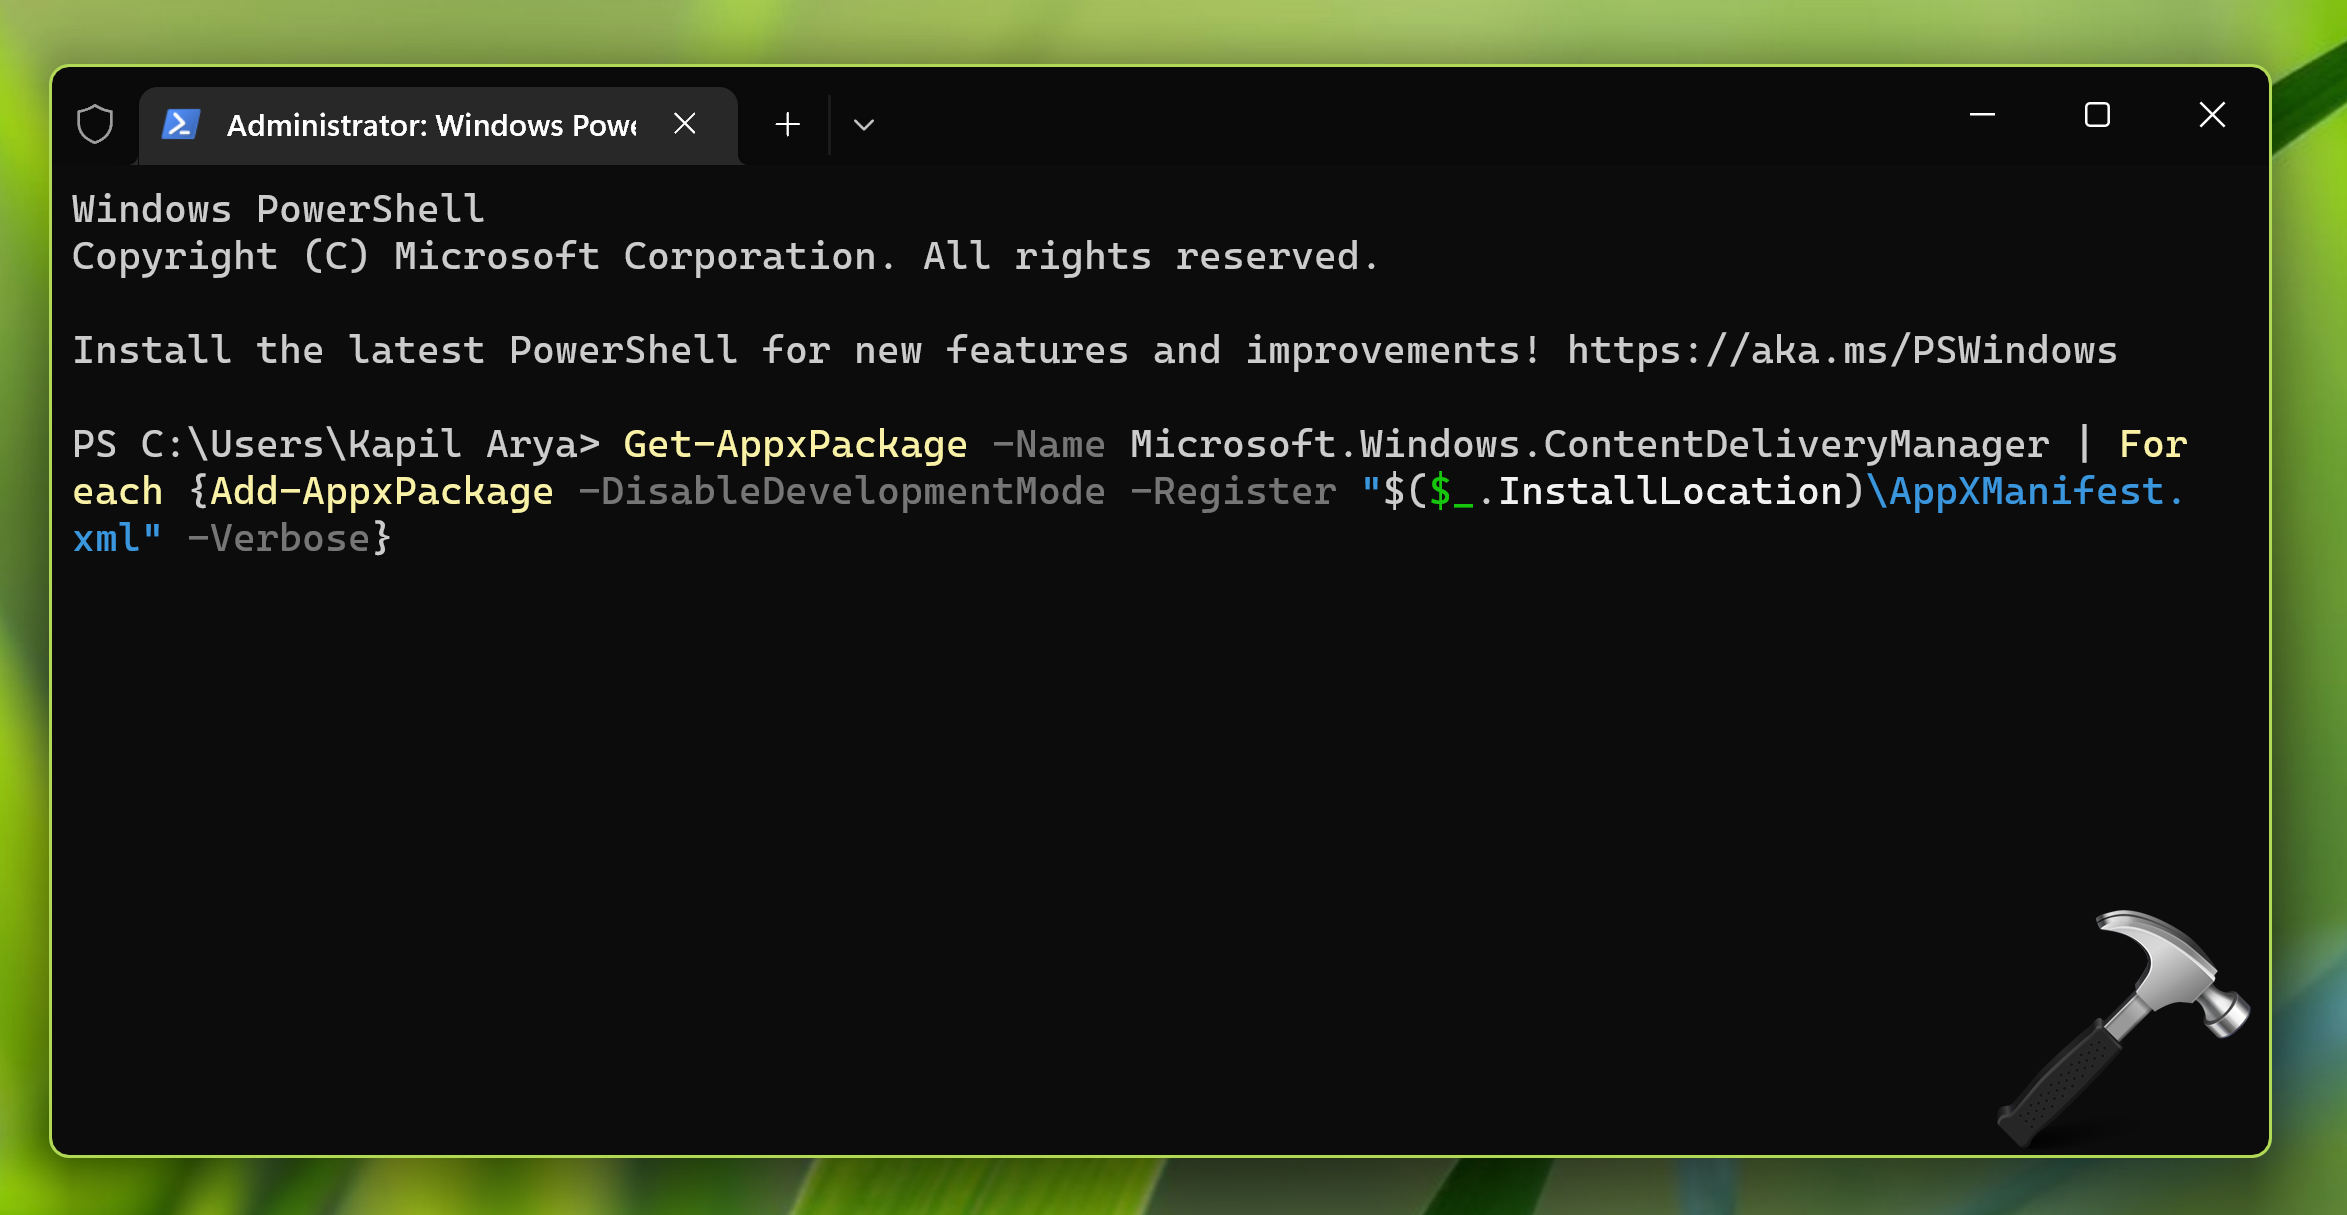Open the https://aka.ms/PSWindows link

(1841, 351)
